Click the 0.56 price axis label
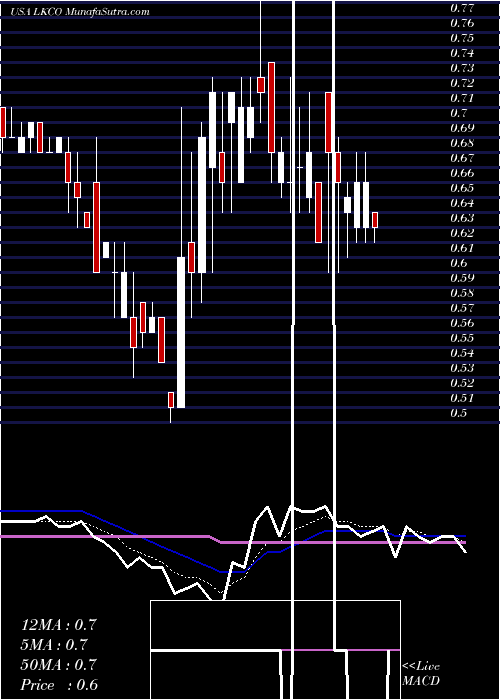The height and width of the screenshot is (700, 500). (x=461, y=323)
